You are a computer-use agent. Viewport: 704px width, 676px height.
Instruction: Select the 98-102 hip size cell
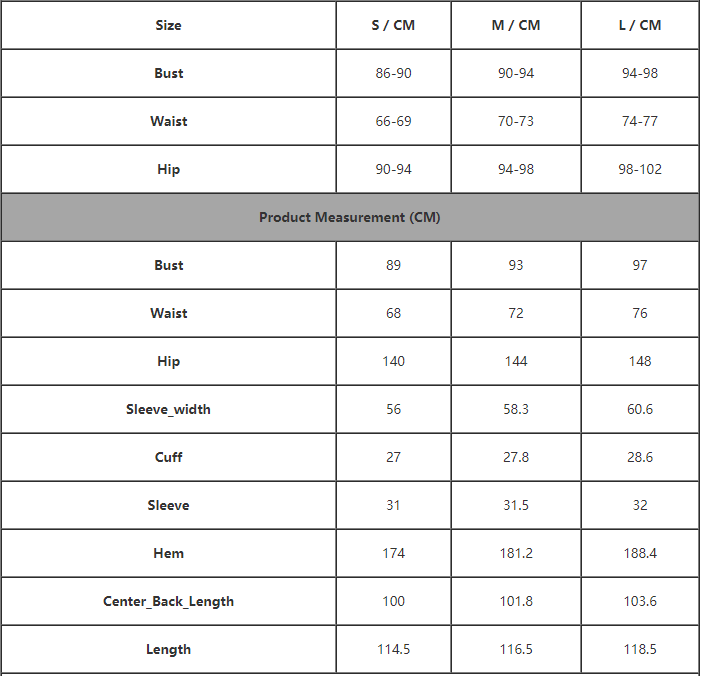639,169
